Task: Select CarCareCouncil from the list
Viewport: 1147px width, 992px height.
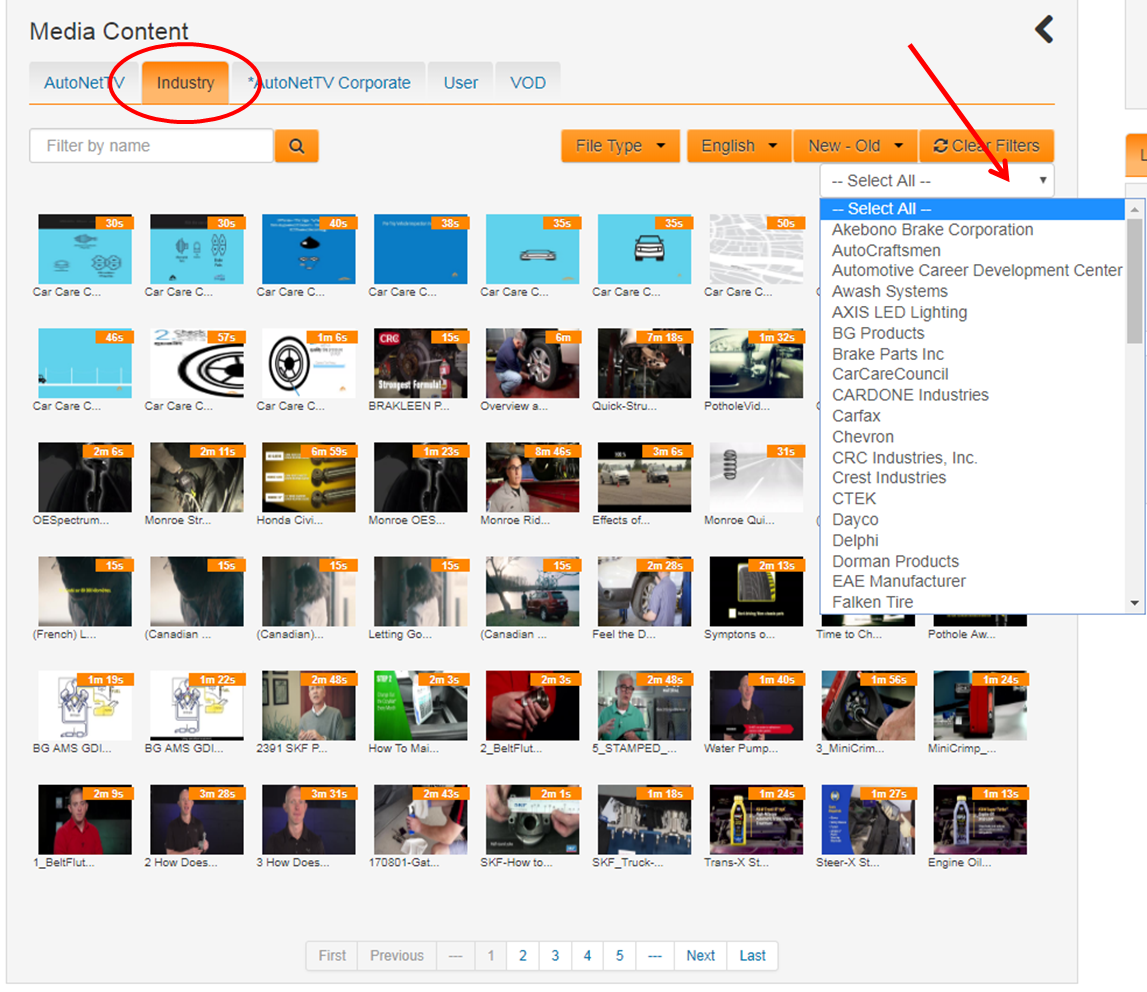Action: click(x=972, y=374)
